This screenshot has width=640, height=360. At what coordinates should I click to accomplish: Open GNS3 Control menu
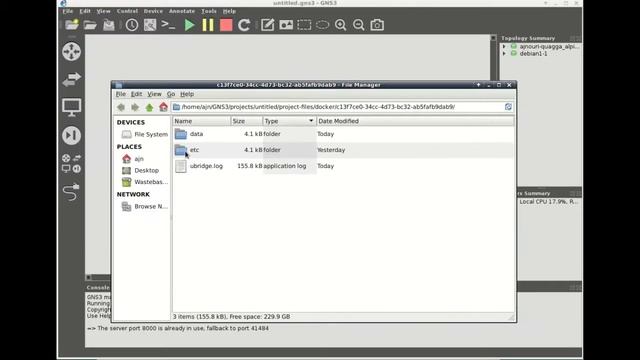point(127,11)
